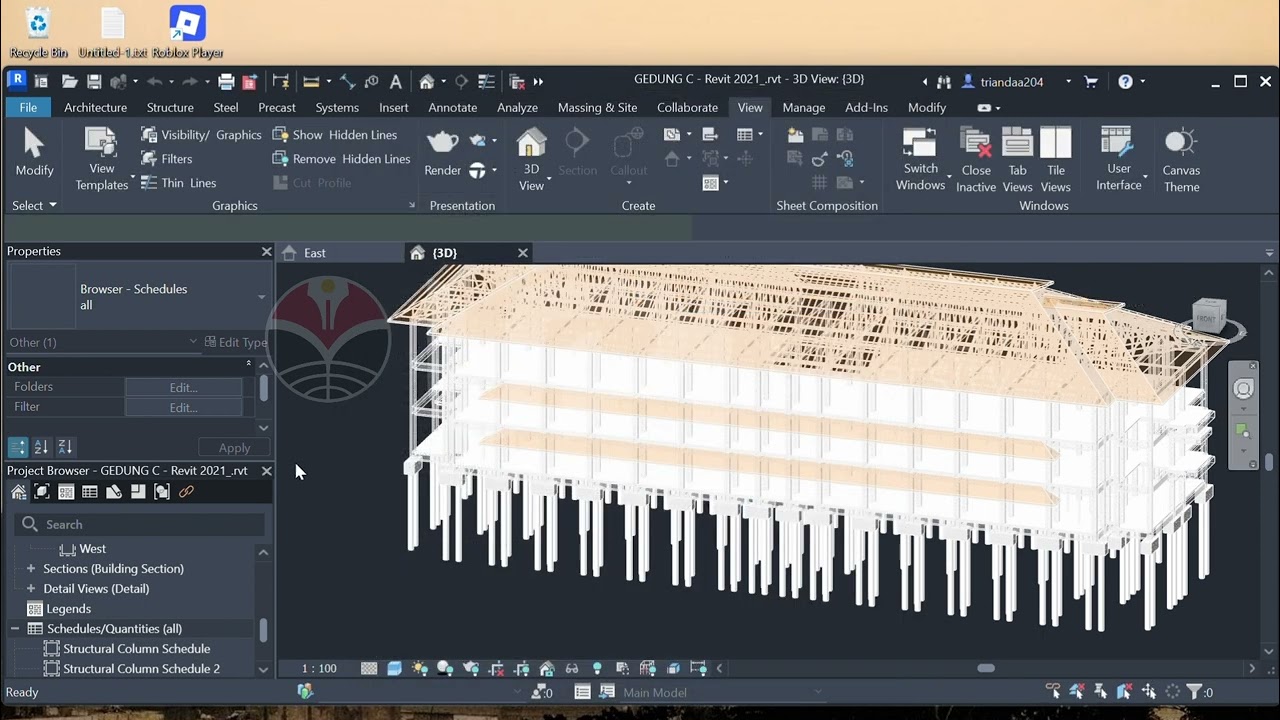This screenshot has width=1280, height=720.
Task: Open the view Filters tool
Action: coord(166,159)
